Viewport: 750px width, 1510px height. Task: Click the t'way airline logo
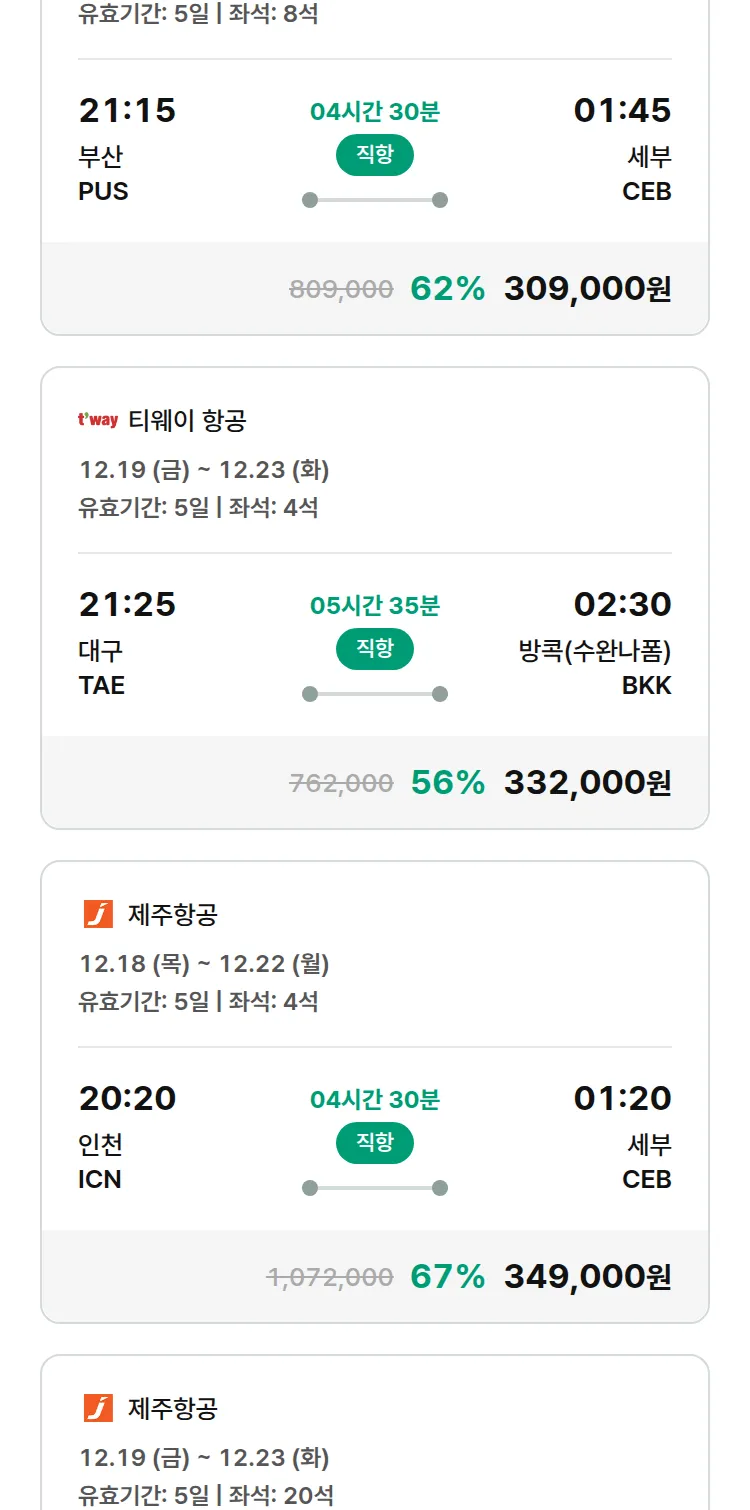pyautogui.click(x=98, y=420)
